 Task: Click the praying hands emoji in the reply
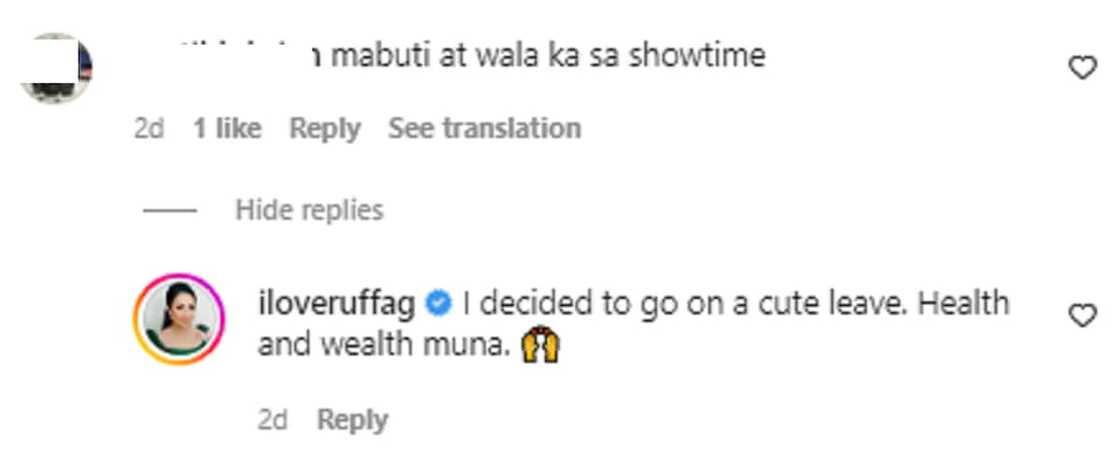(540, 346)
